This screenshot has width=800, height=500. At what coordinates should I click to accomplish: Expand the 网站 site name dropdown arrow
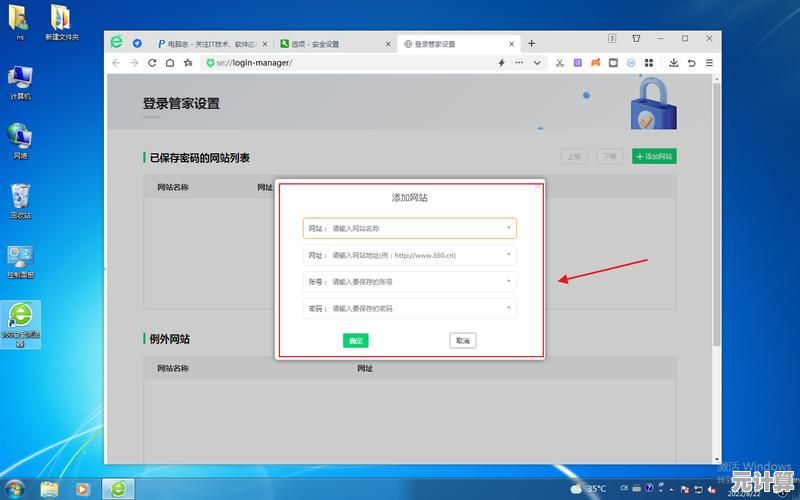[x=508, y=228]
